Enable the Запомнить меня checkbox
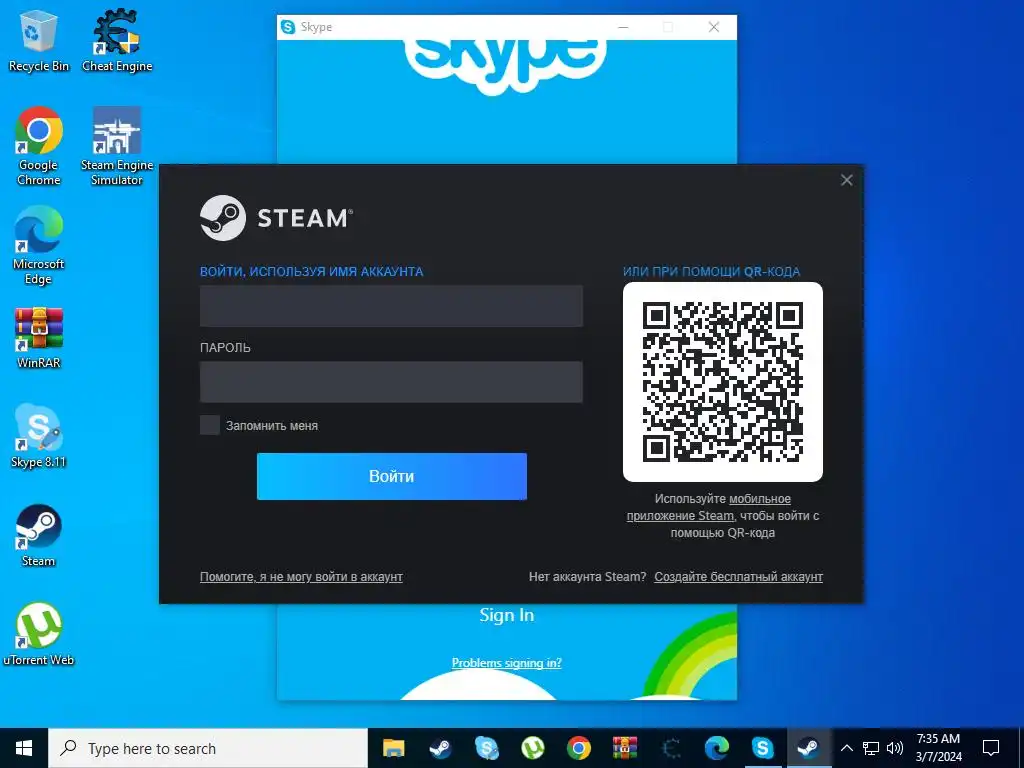The height and width of the screenshot is (768, 1024). pyautogui.click(x=210, y=425)
